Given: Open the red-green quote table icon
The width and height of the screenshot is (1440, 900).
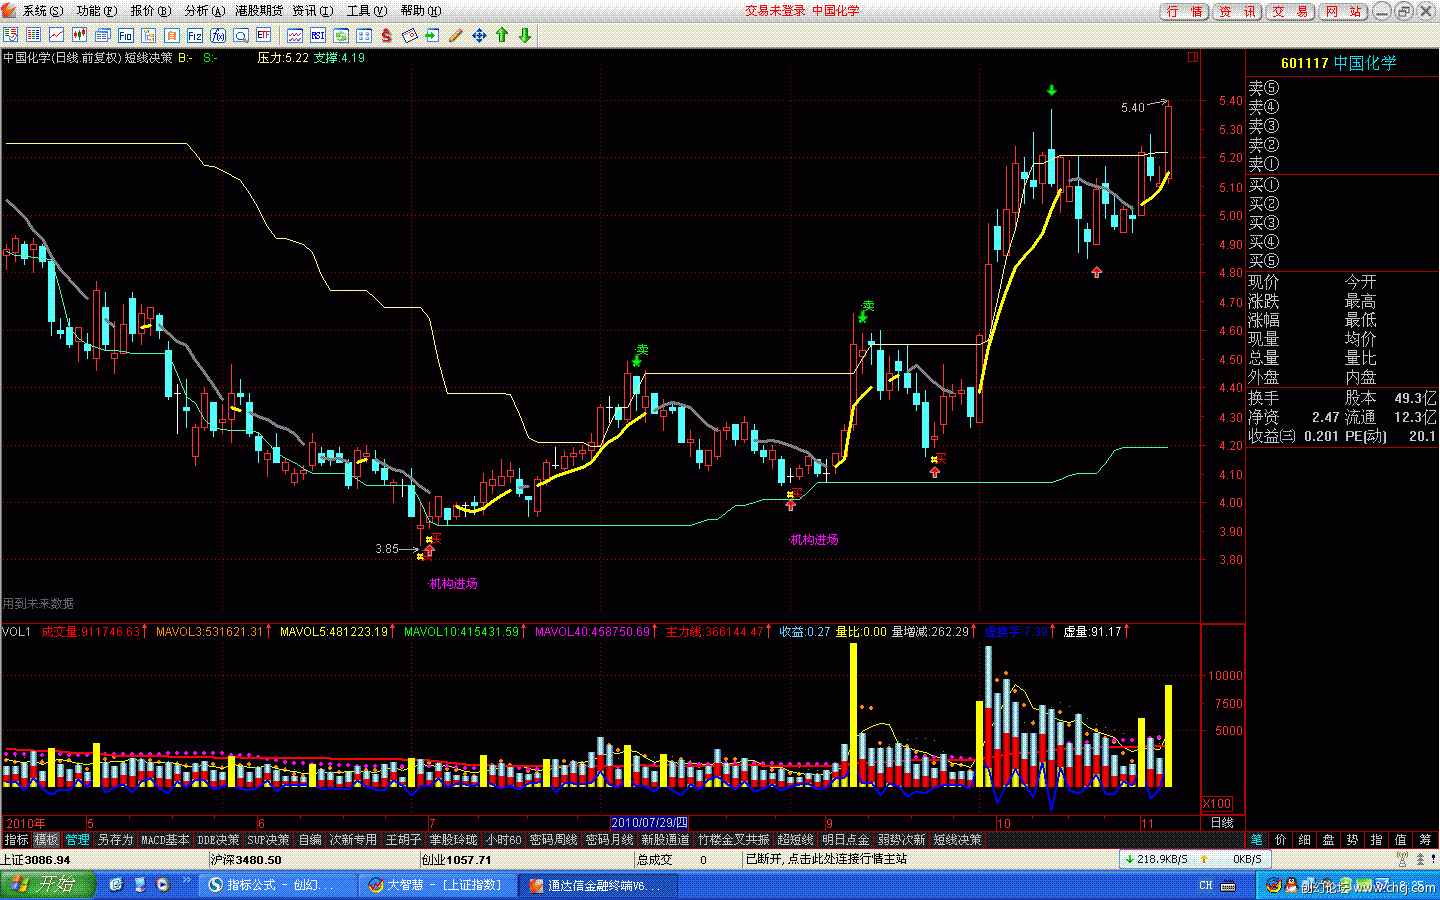Looking at the screenshot, I should click(33, 35).
